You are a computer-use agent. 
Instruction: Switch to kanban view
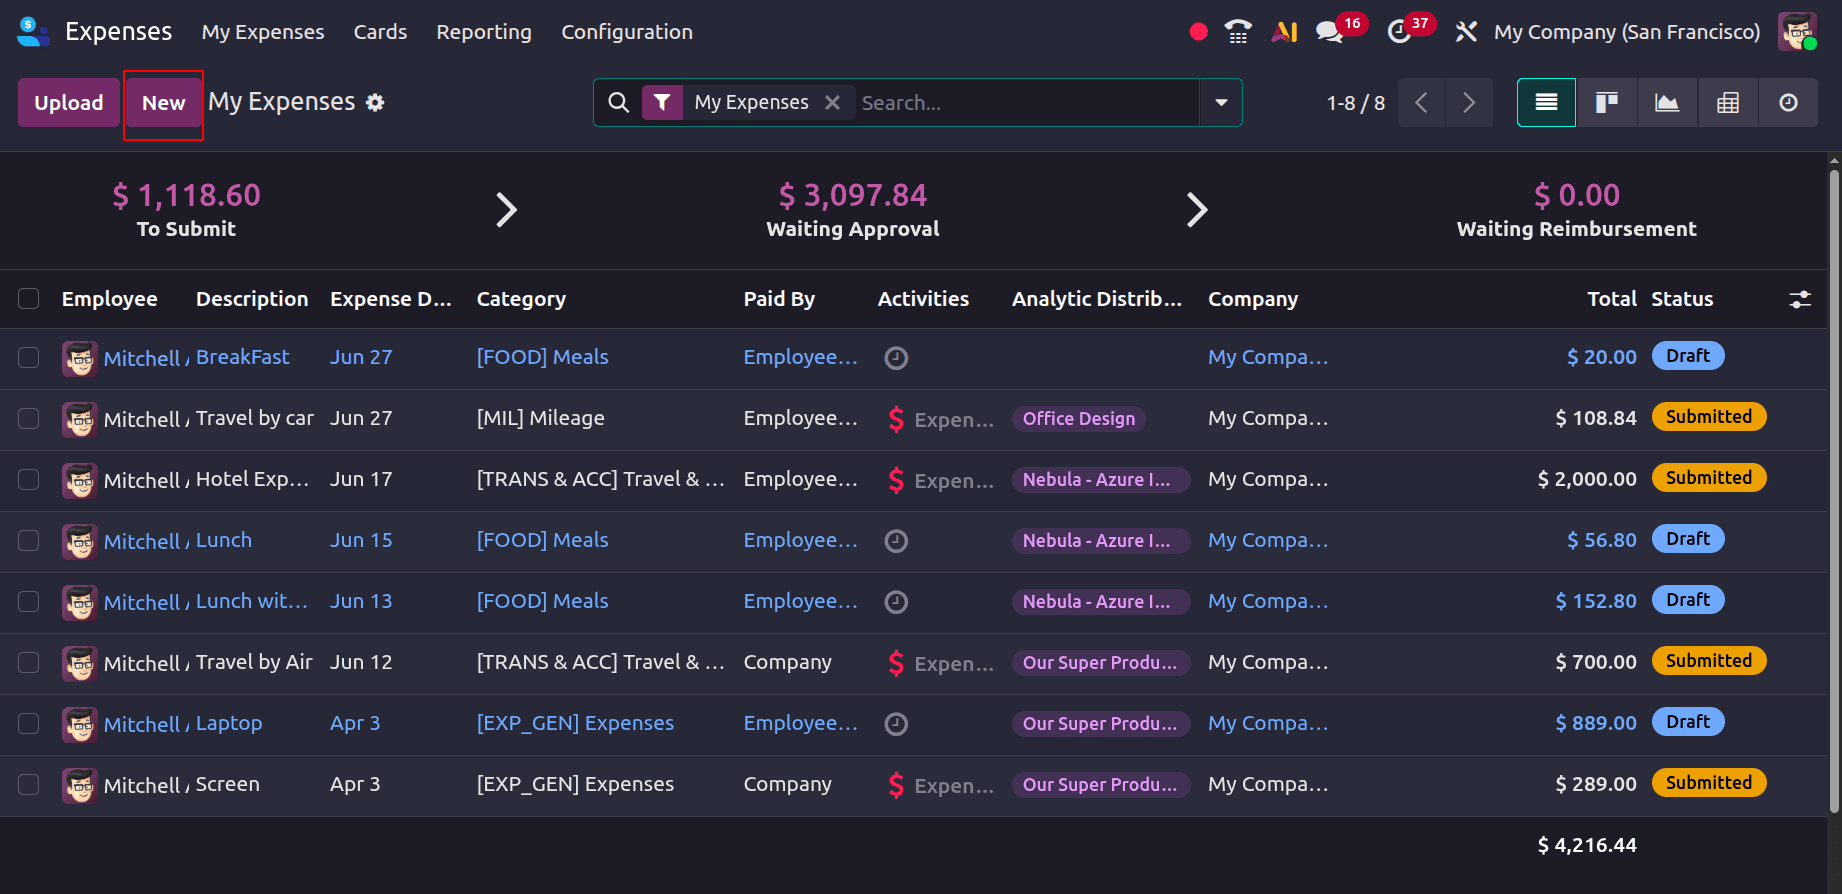tap(1607, 103)
